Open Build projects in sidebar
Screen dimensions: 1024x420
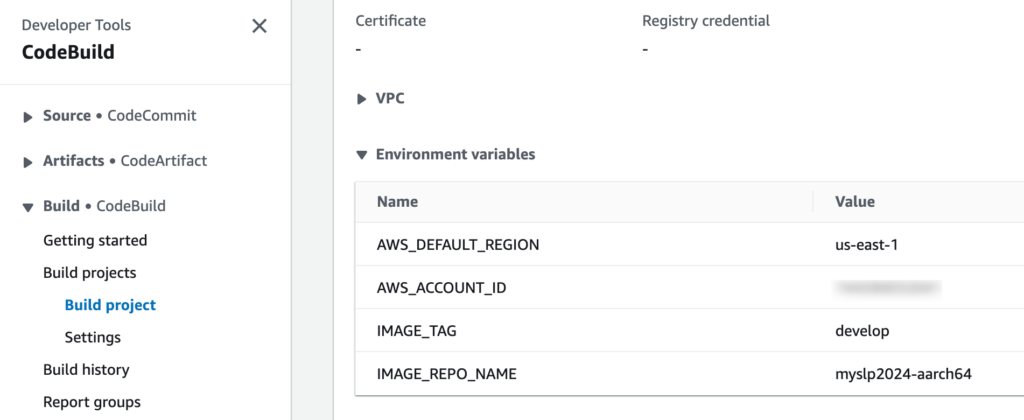click(90, 272)
